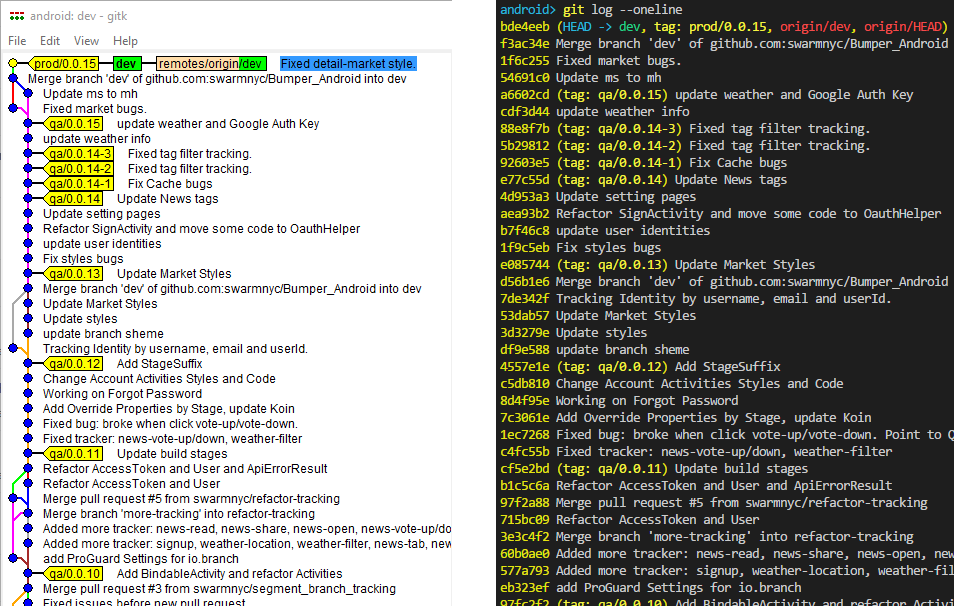Select commit 'Working on Forgot Password' in gitk
This screenshot has height=606, width=954.
click(122, 394)
